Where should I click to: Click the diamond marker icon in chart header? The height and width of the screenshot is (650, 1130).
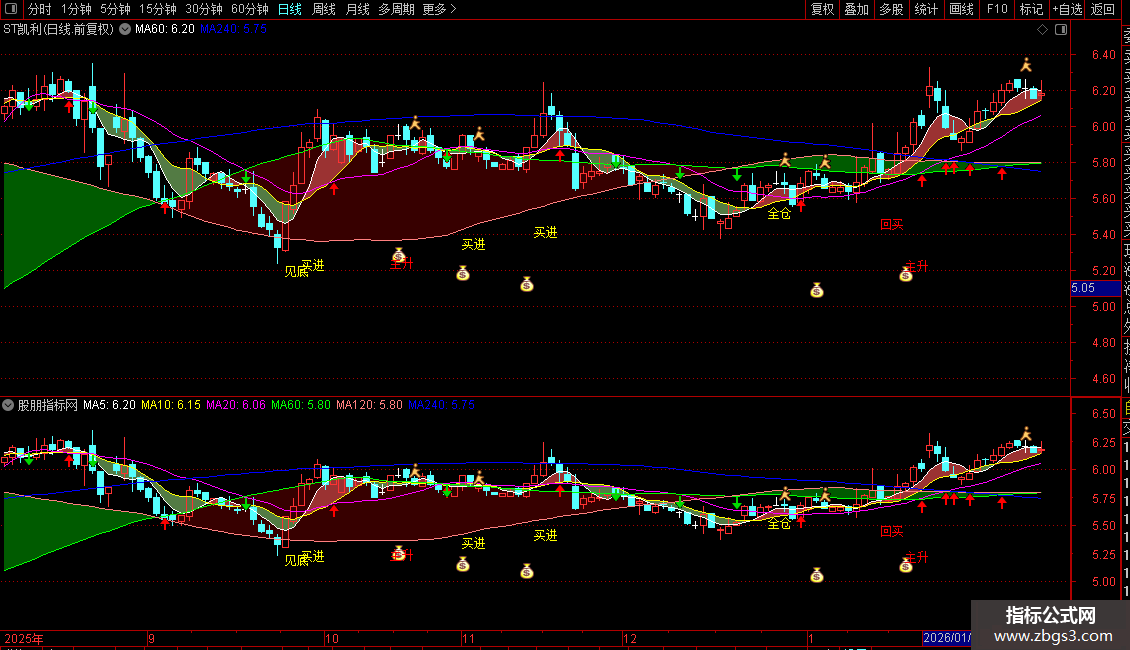pos(1042,30)
